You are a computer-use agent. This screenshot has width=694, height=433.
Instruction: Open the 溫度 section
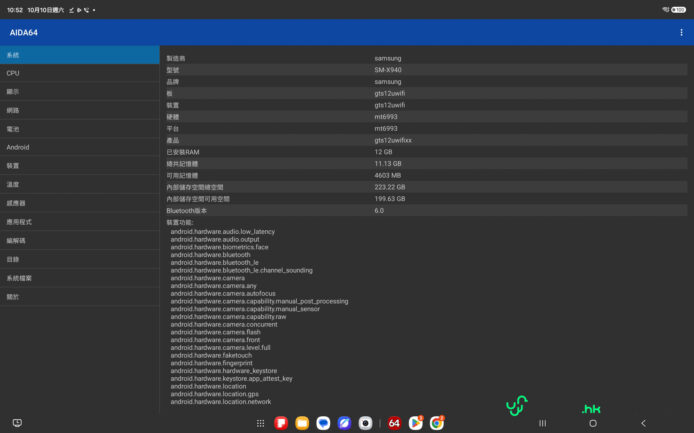point(80,184)
